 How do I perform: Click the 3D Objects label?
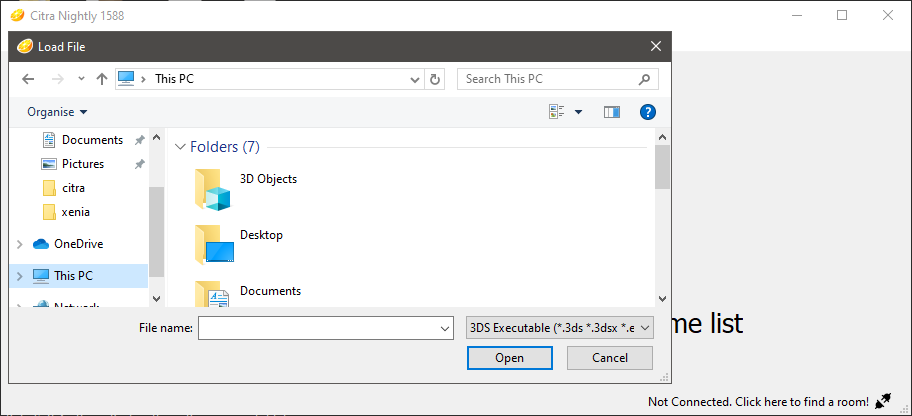point(268,179)
